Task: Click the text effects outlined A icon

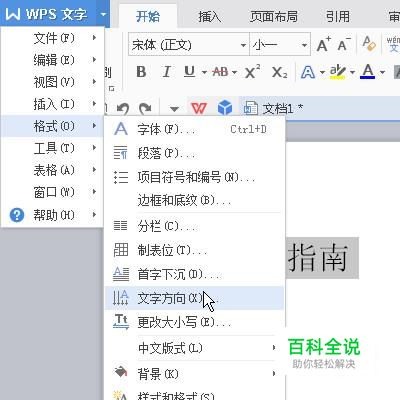Action: click(308, 72)
